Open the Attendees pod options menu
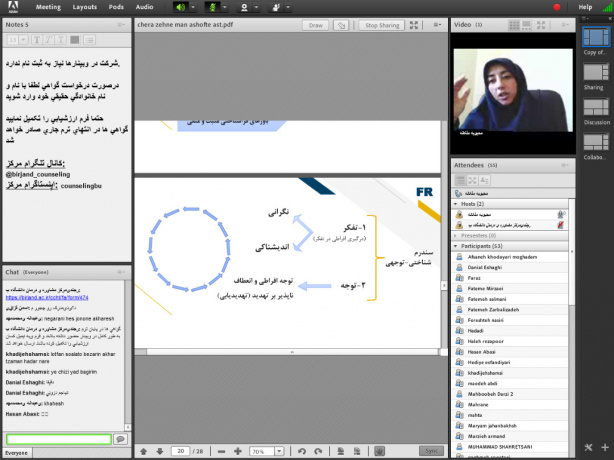The height and width of the screenshot is (460, 614). [x=565, y=165]
